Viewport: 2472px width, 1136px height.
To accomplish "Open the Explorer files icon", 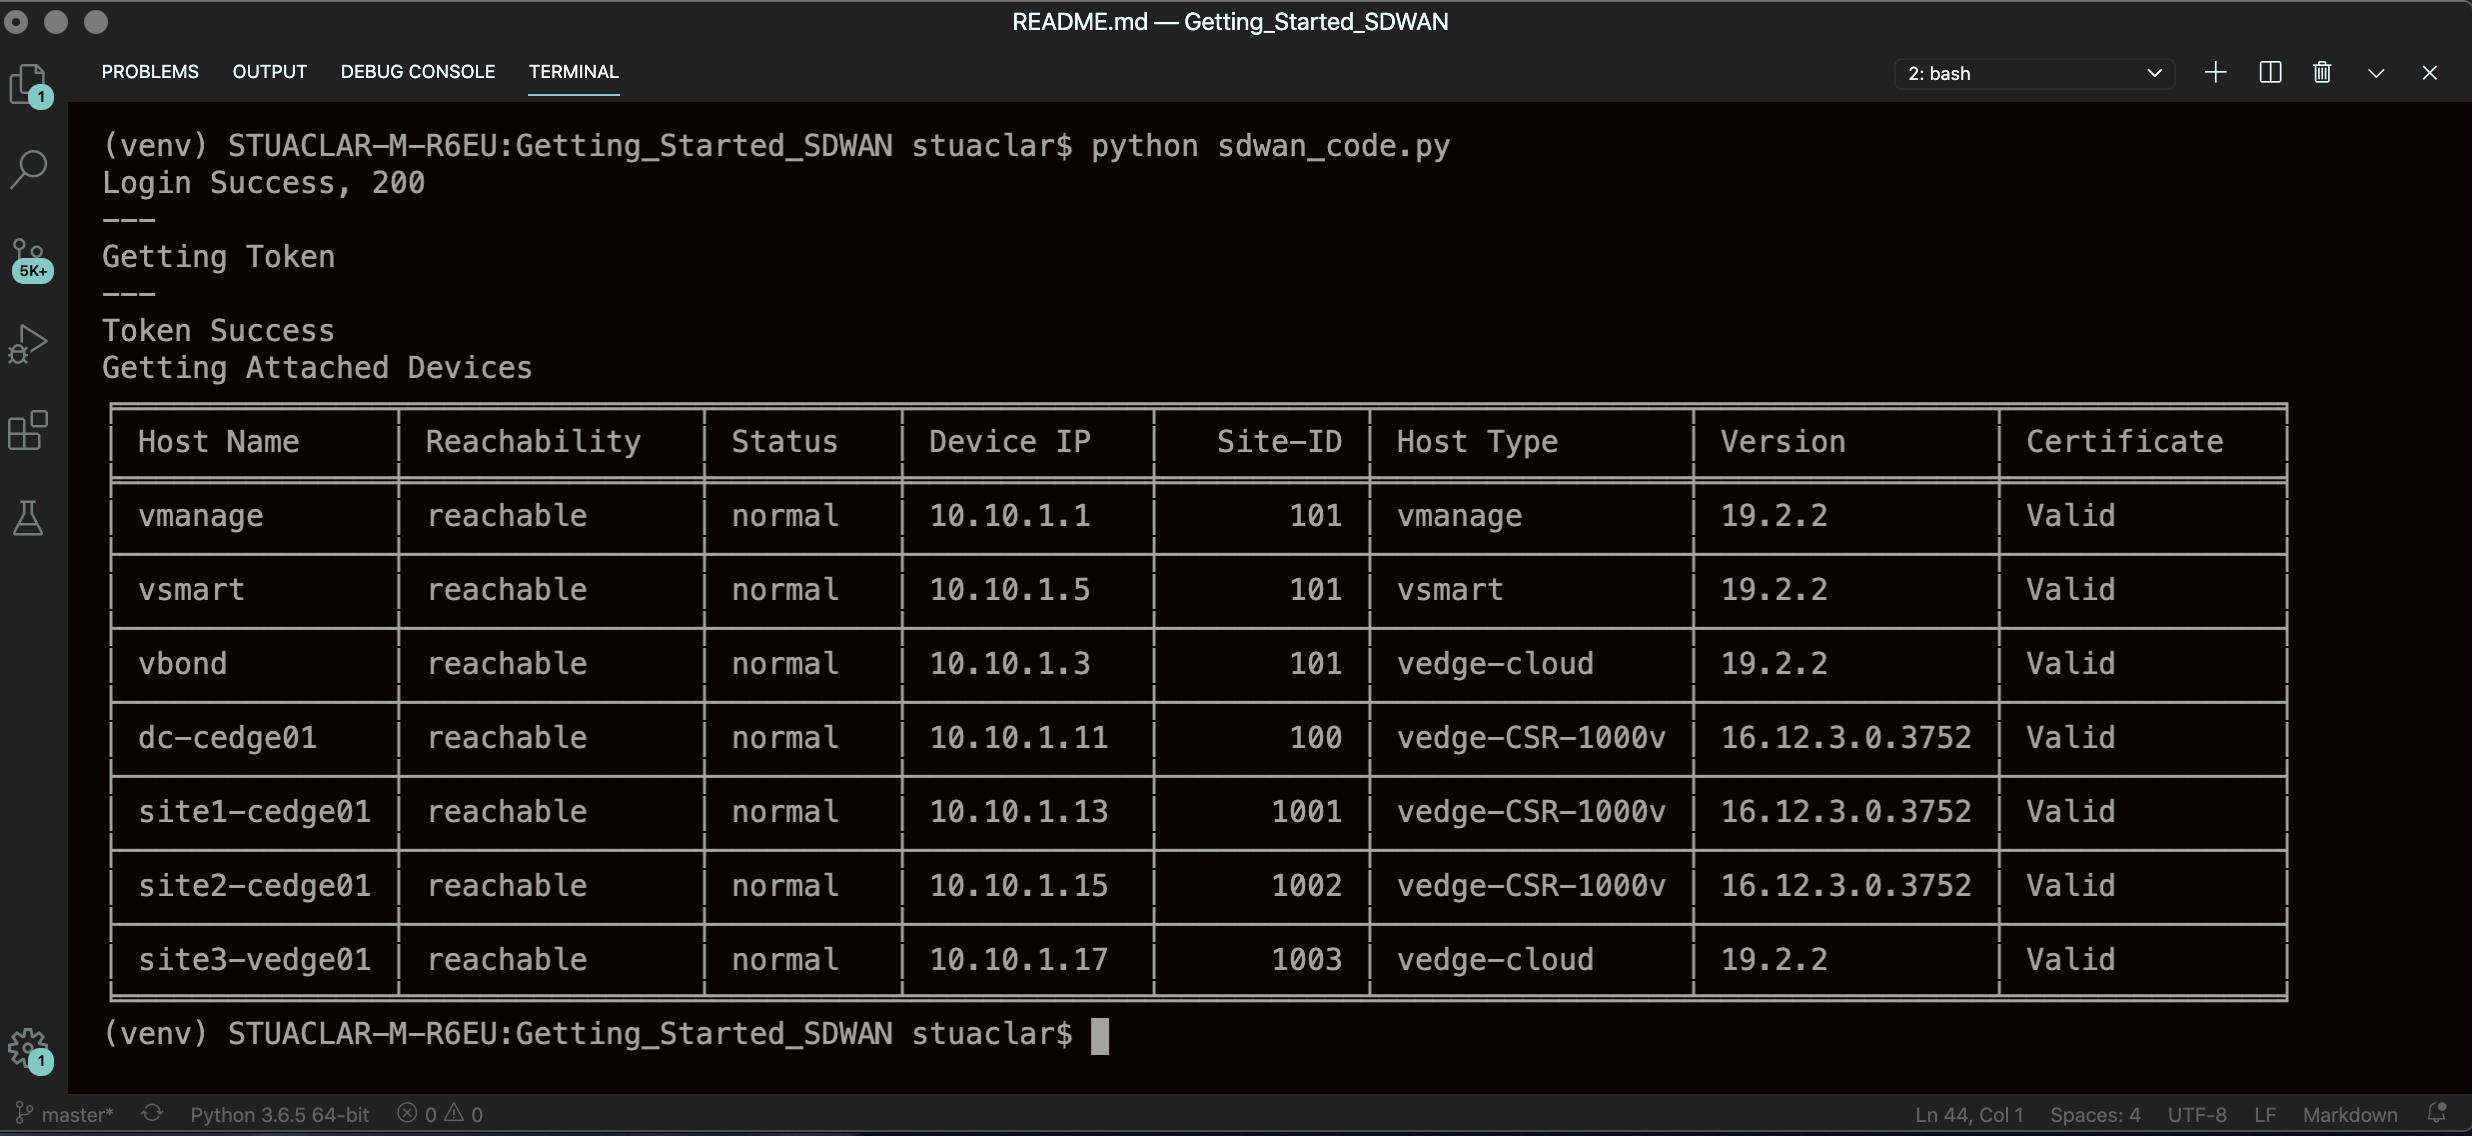I will click(28, 84).
